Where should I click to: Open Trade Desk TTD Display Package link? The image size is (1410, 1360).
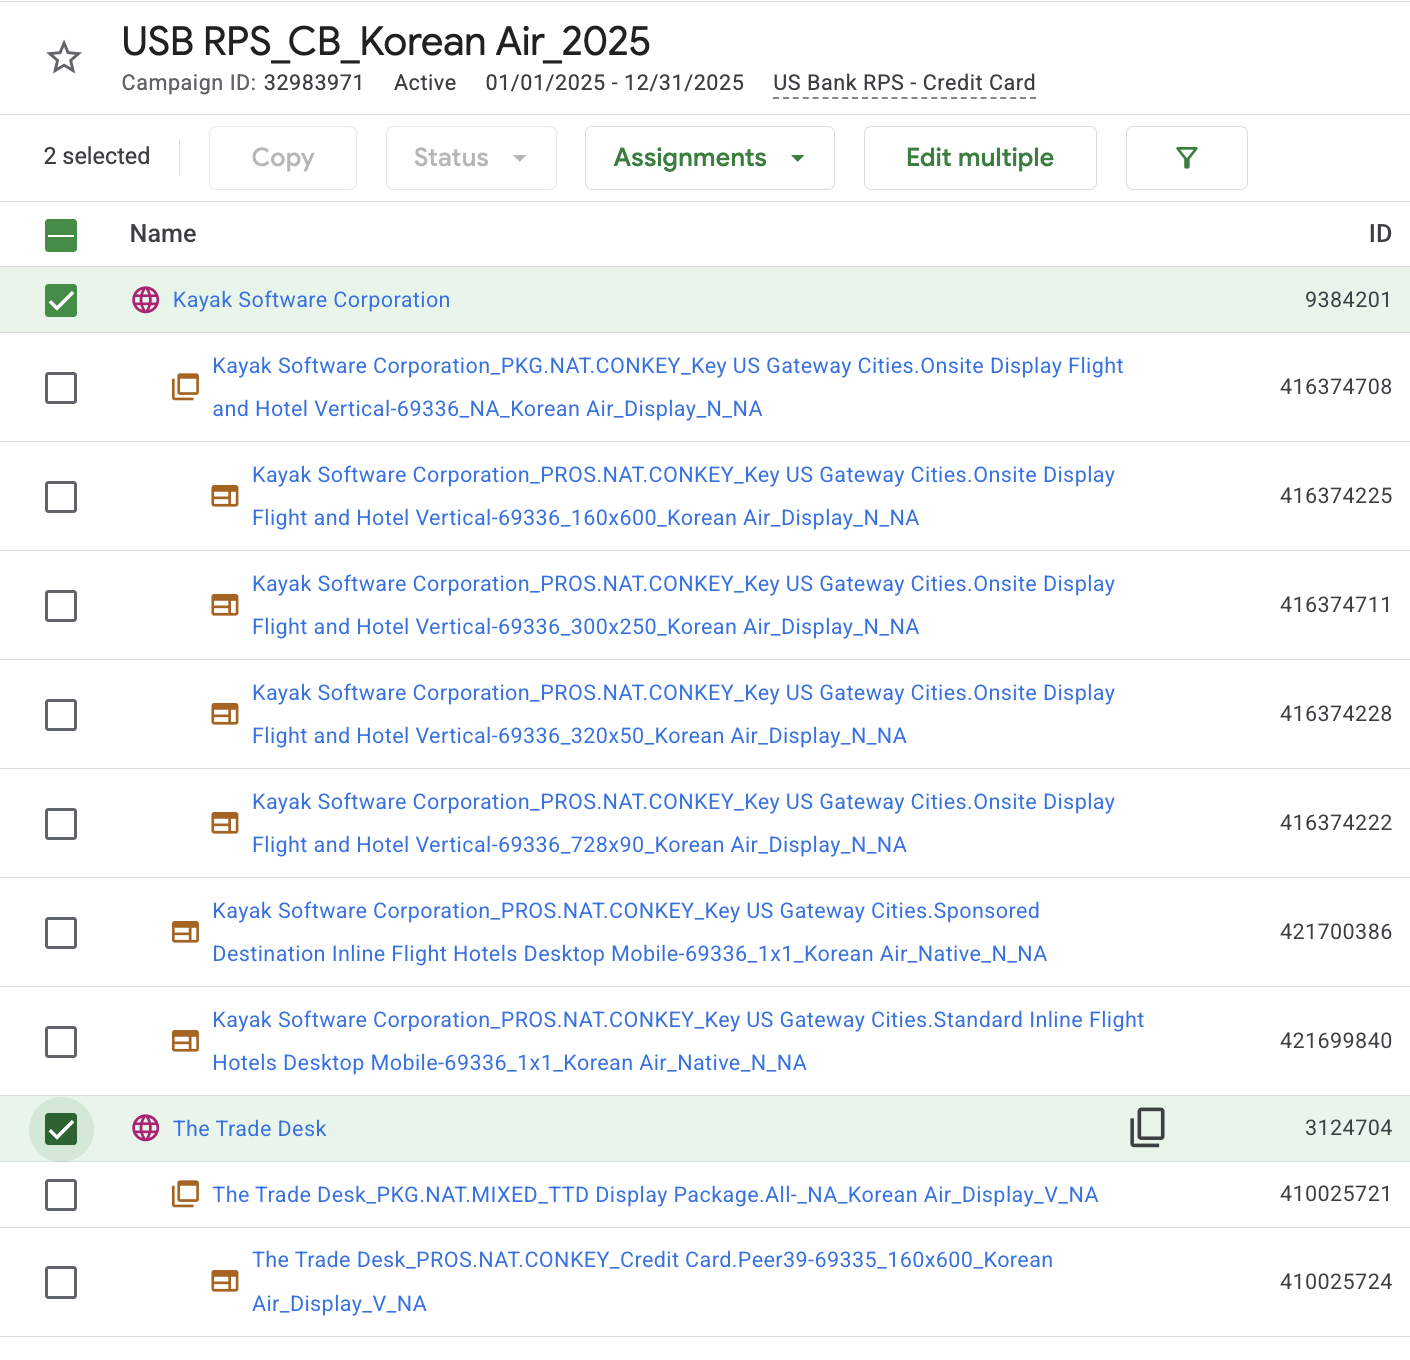click(655, 1195)
